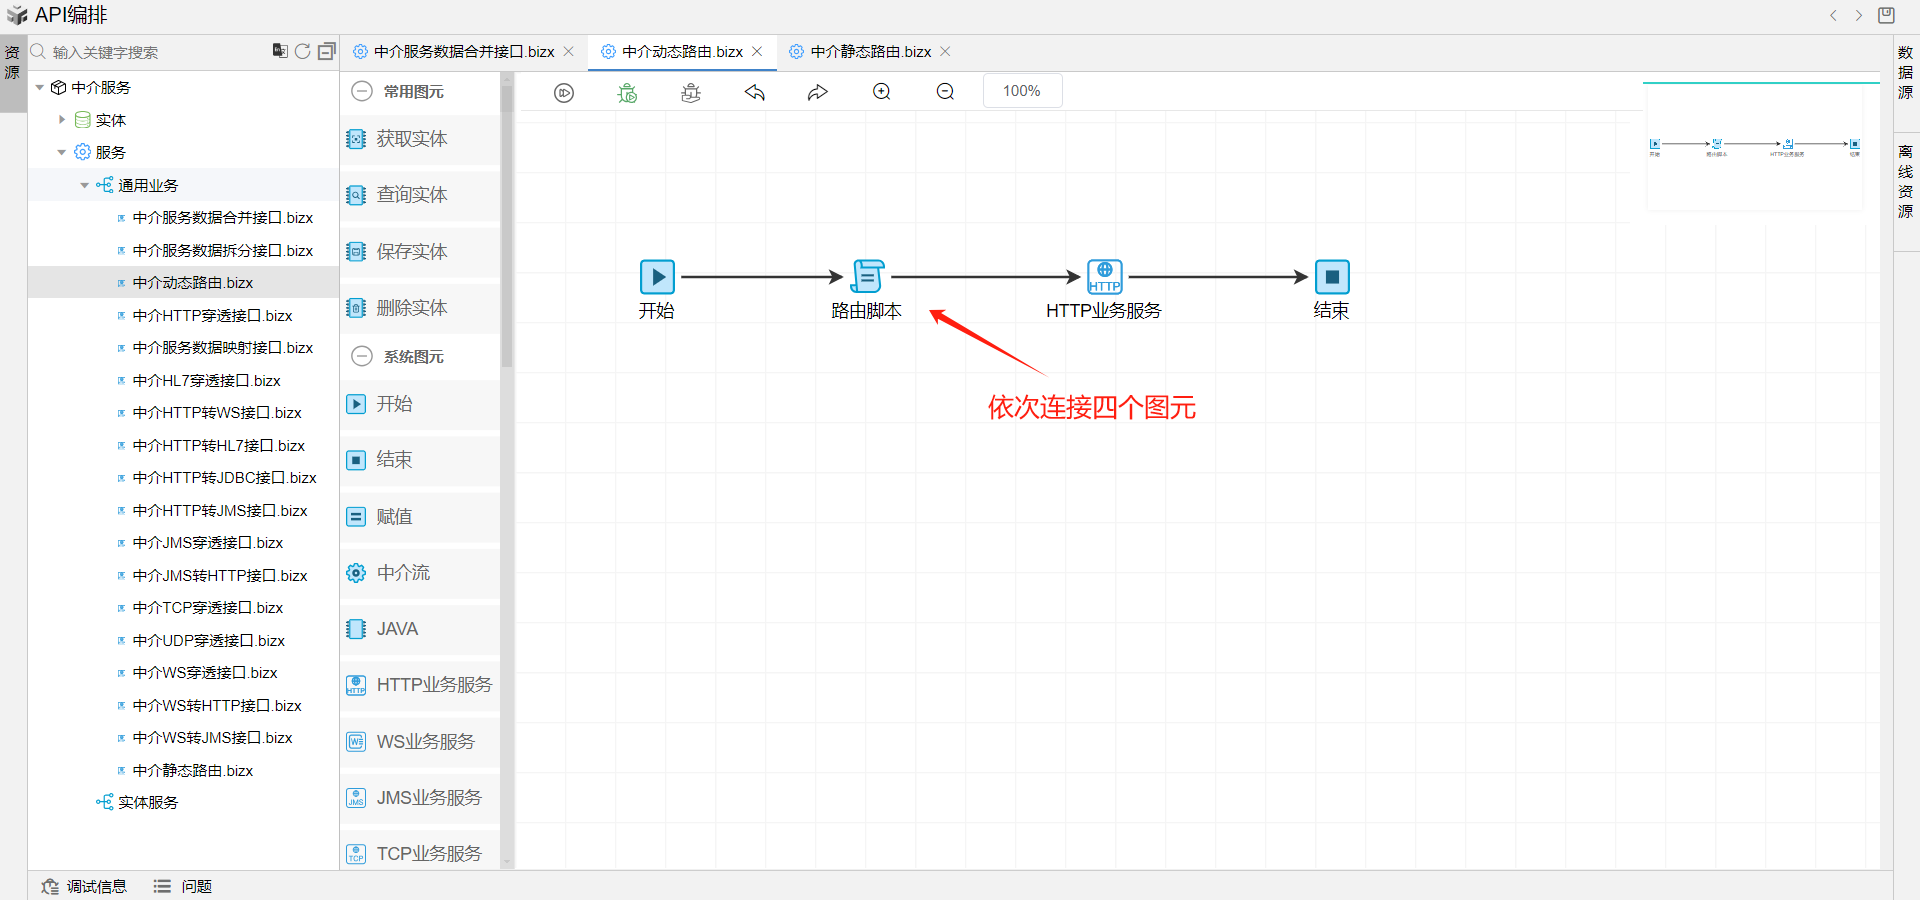
Task: Open 调试信息 panel at bottom
Action: point(85,886)
